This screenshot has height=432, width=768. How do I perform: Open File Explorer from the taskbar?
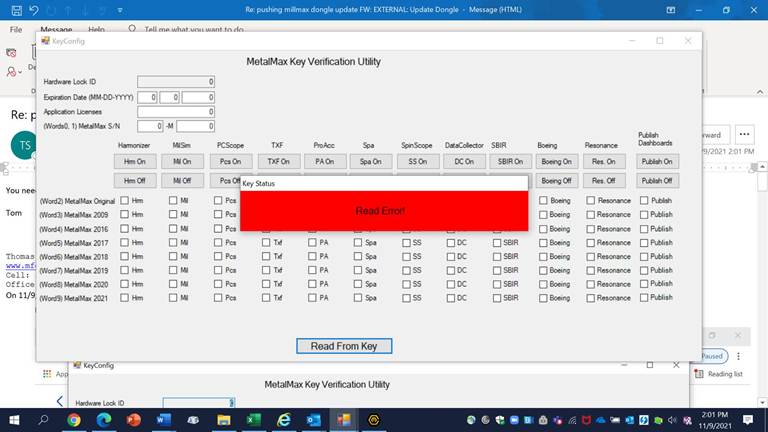tap(224, 420)
